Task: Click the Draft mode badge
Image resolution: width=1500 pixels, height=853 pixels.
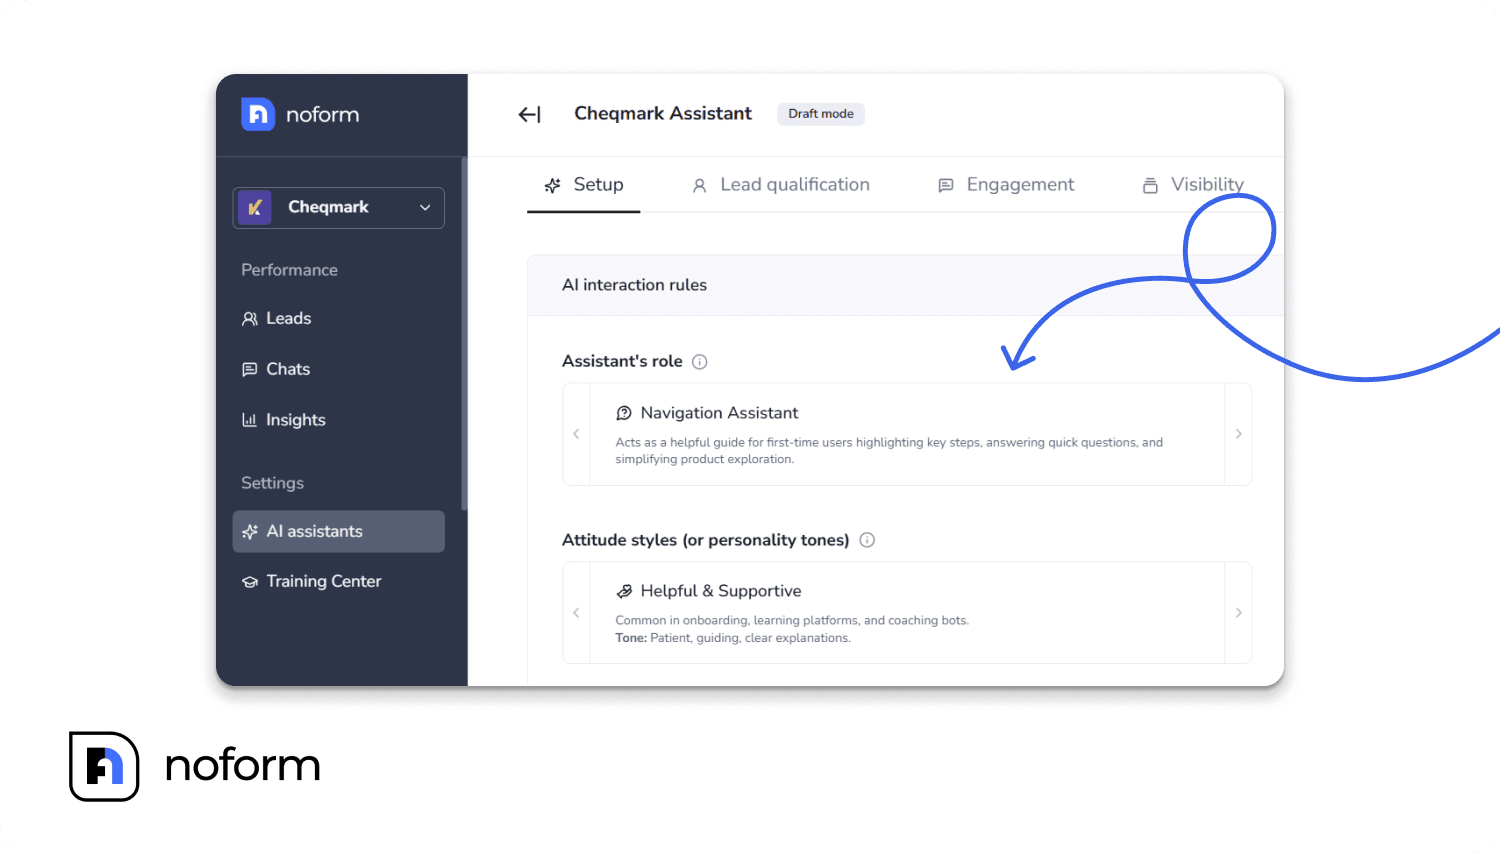Action: [x=820, y=113]
